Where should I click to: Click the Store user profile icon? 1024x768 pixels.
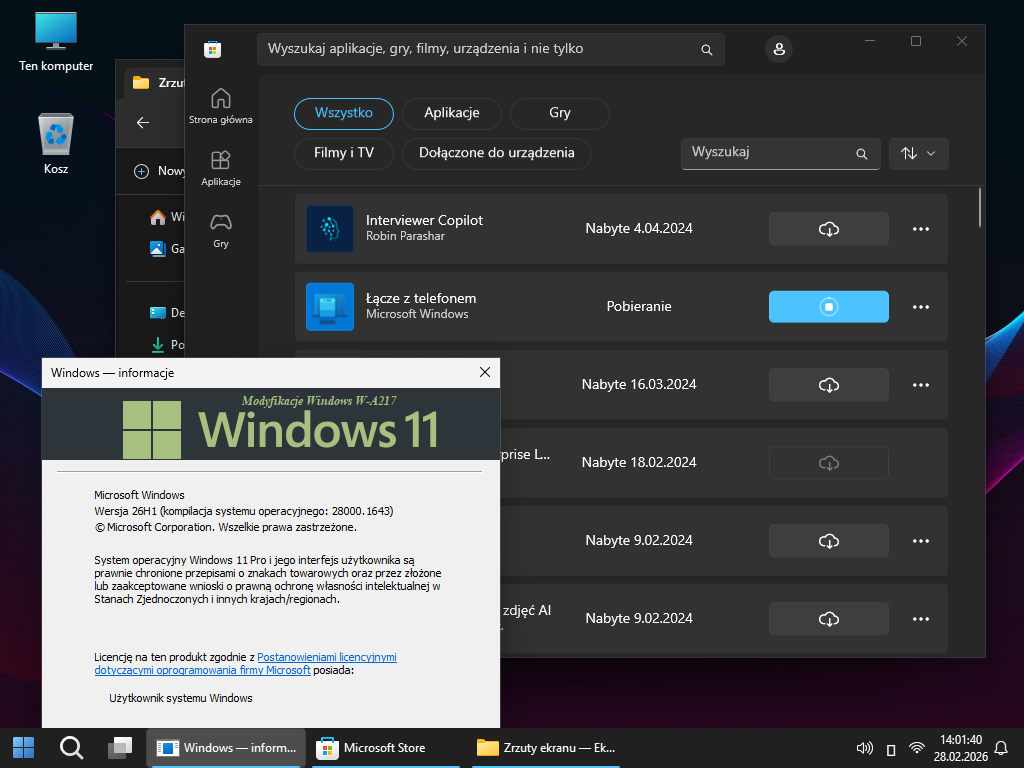(779, 49)
